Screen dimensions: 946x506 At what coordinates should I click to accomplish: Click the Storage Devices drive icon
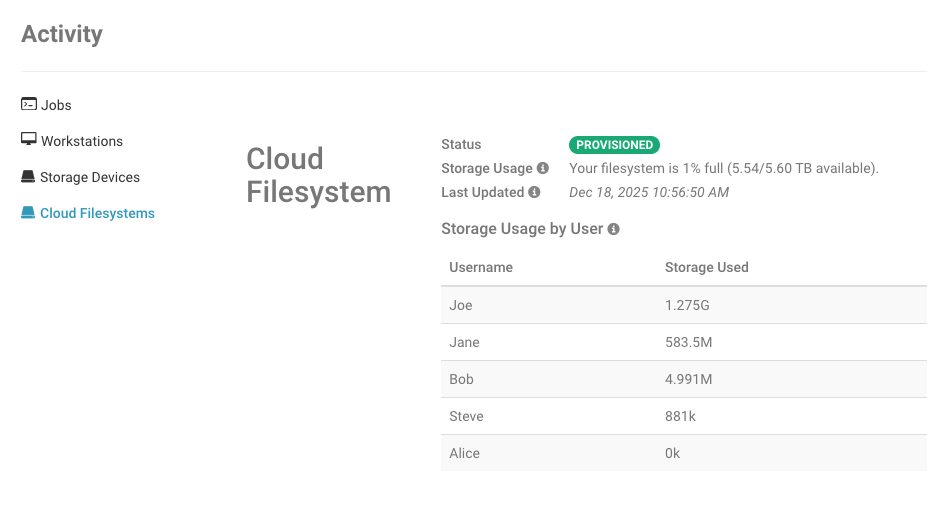[x=29, y=177]
